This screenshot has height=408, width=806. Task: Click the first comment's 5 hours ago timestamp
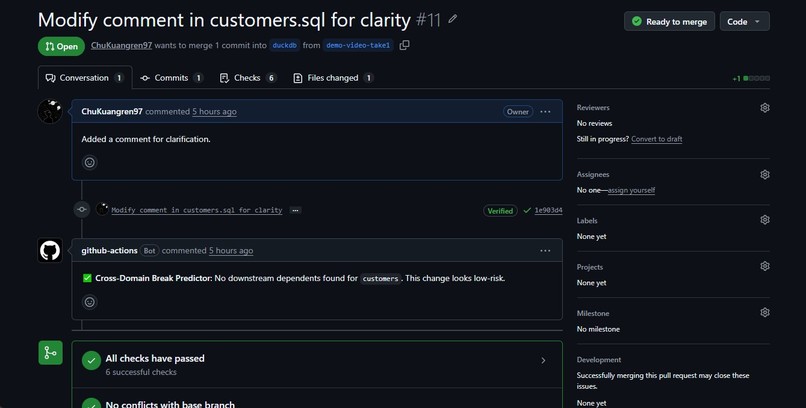[x=214, y=112]
